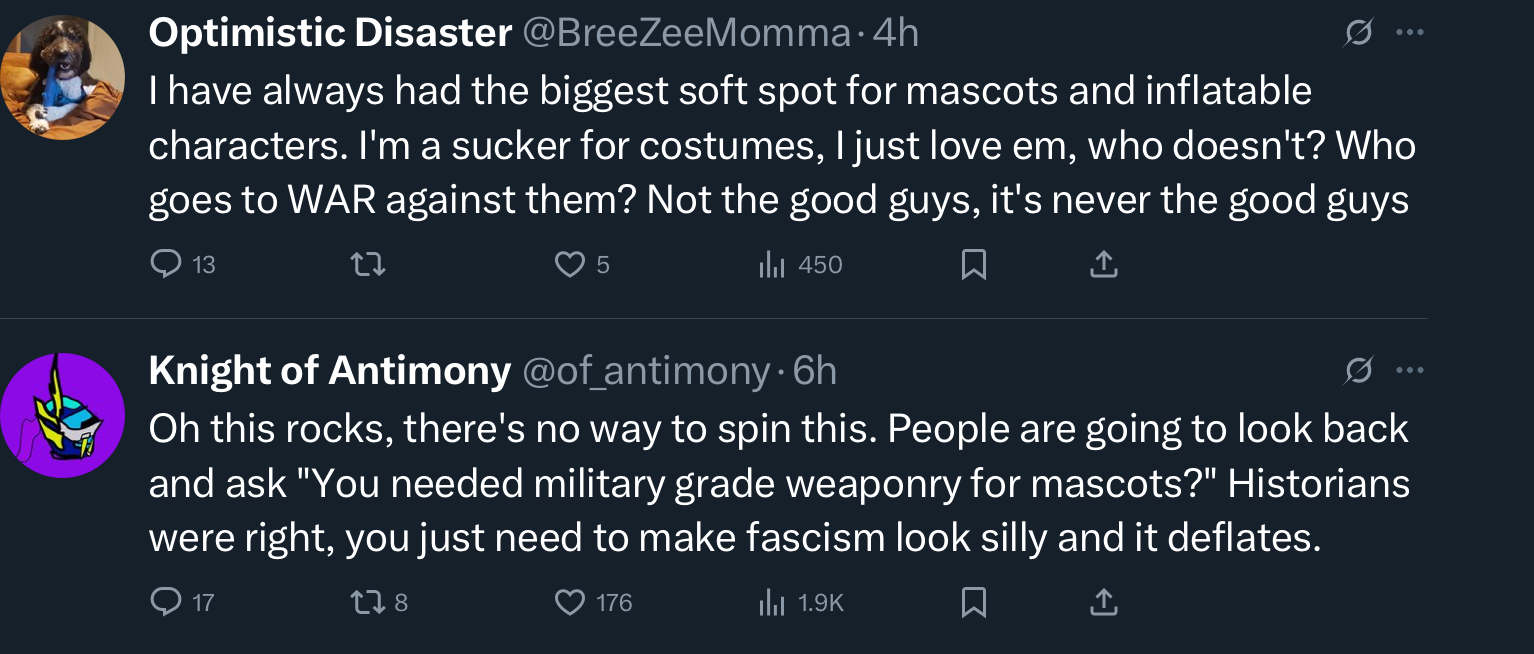Image resolution: width=1534 pixels, height=654 pixels.
Task: Share Knight of Antimony's tweet
Action: point(1102,602)
